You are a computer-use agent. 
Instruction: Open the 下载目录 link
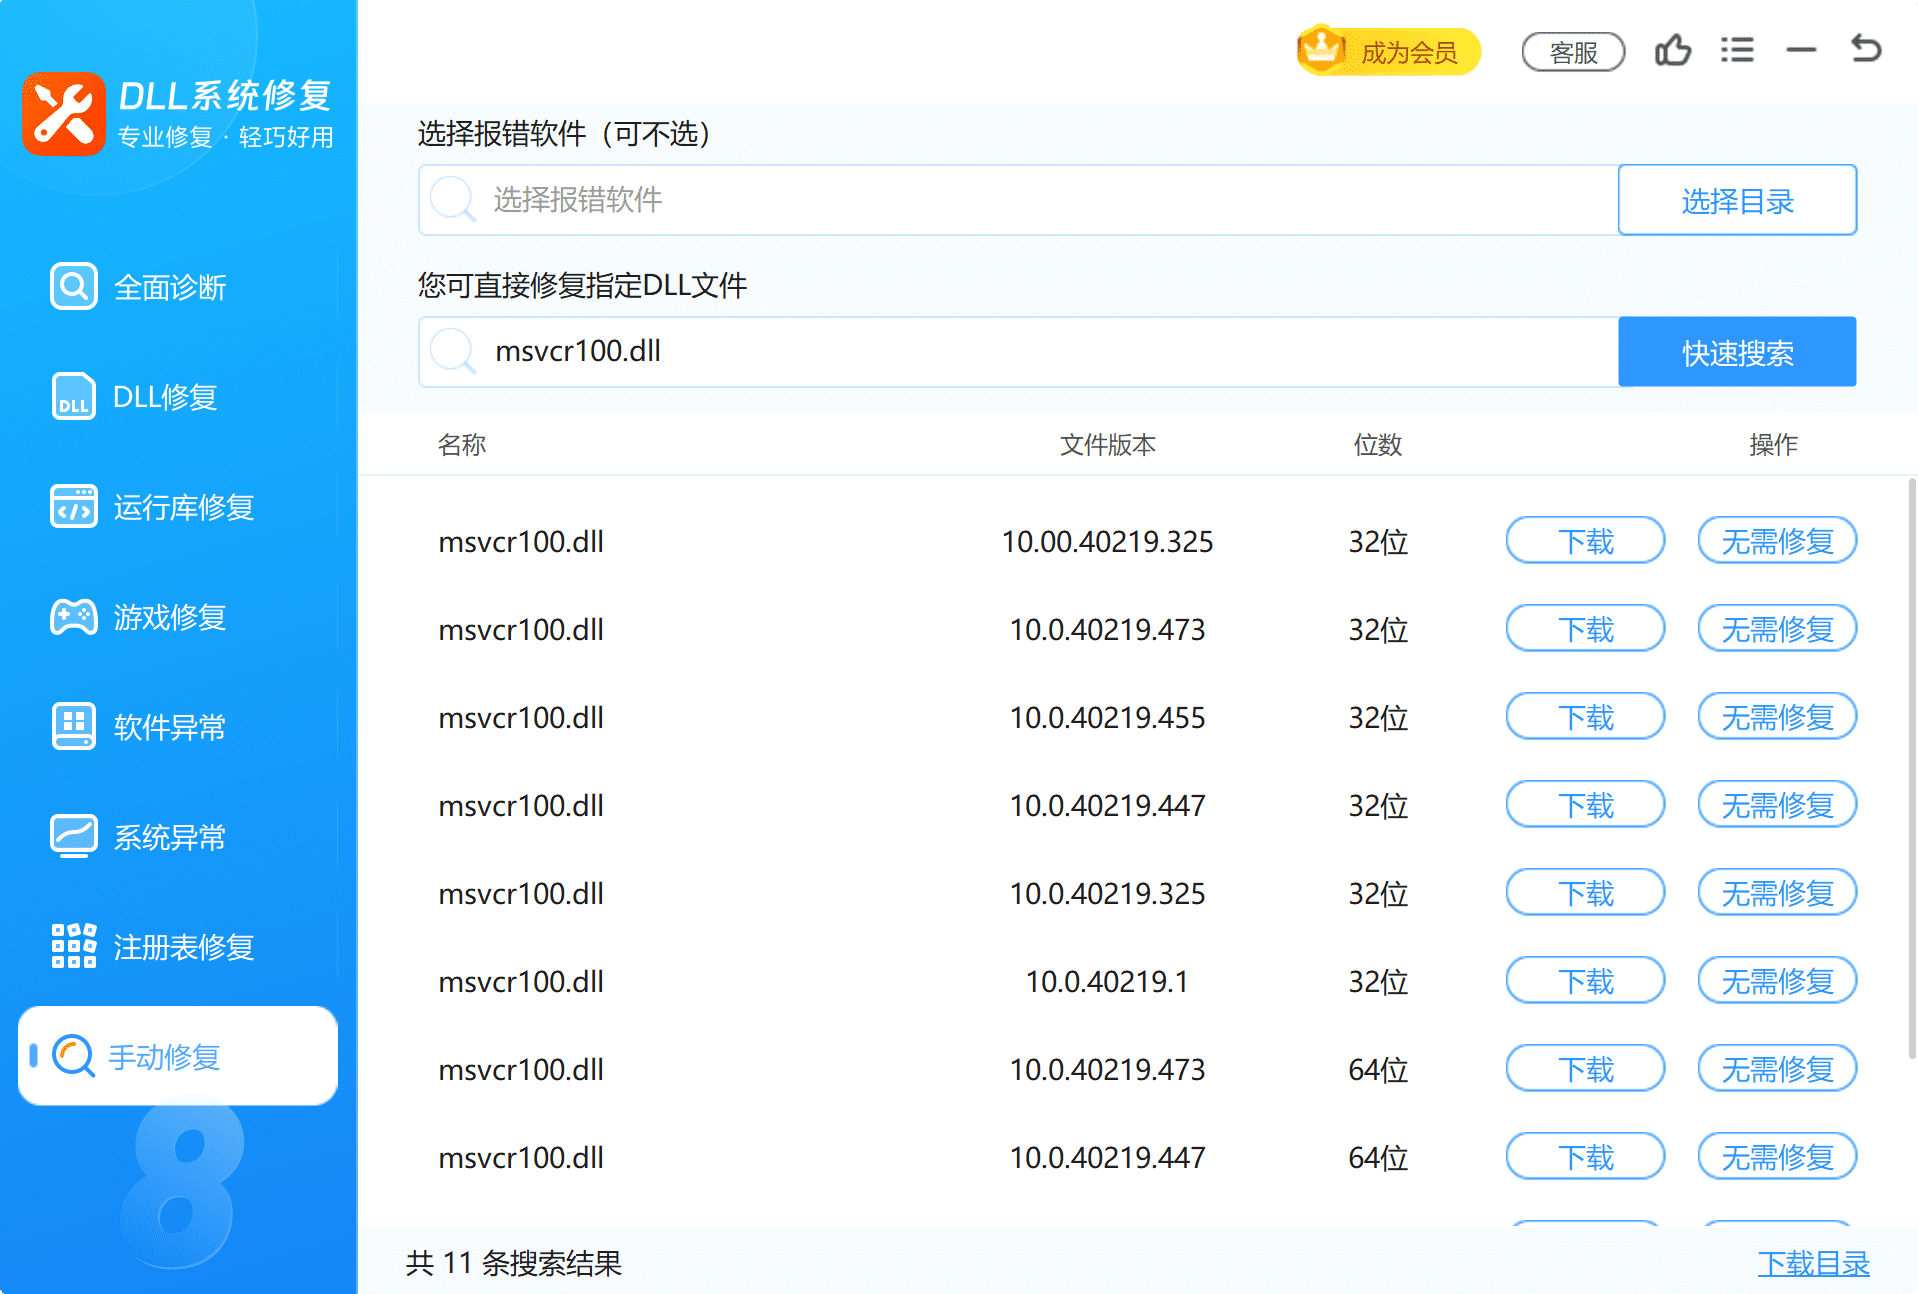1813,1263
